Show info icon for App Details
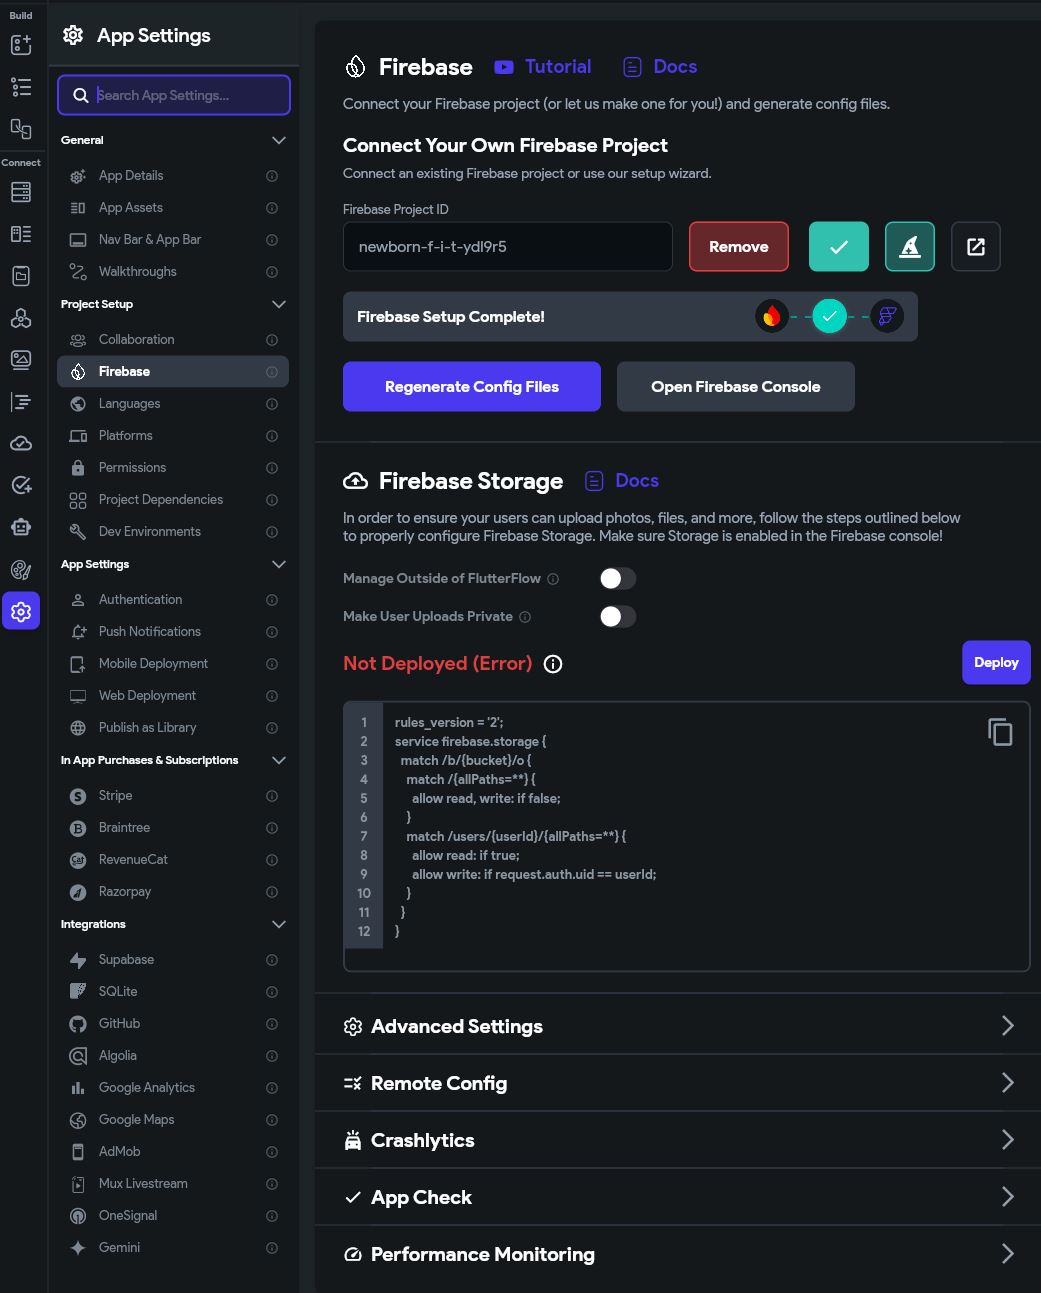Screen dimensions: 1041x1293 pyautogui.click(x=272, y=176)
